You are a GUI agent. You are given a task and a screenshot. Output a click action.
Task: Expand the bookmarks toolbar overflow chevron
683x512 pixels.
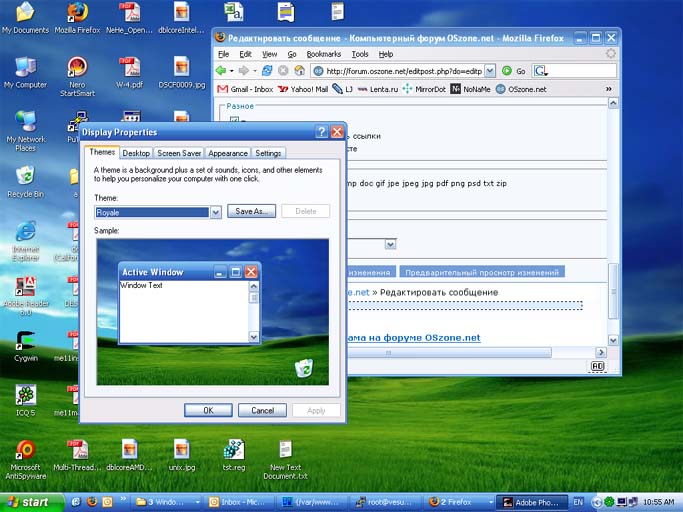point(611,89)
